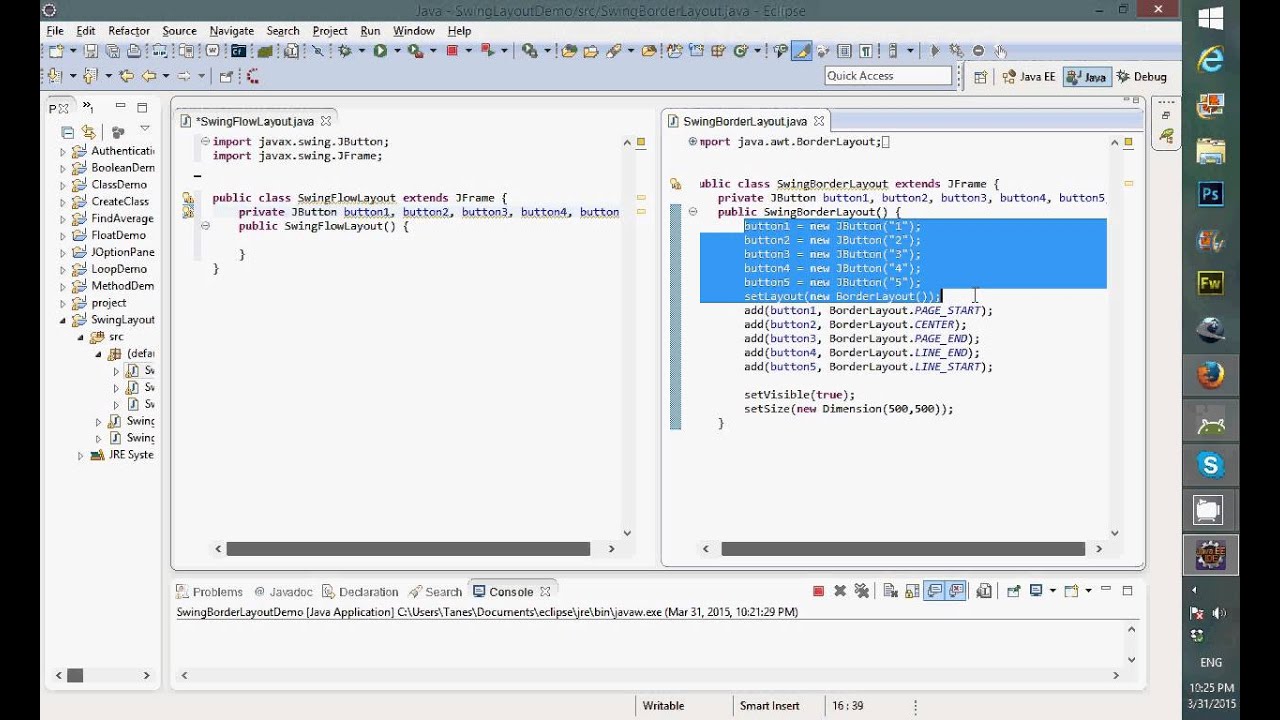Maximize the Console view
Viewport: 1280px width, 720px height.
[1127, 591]
